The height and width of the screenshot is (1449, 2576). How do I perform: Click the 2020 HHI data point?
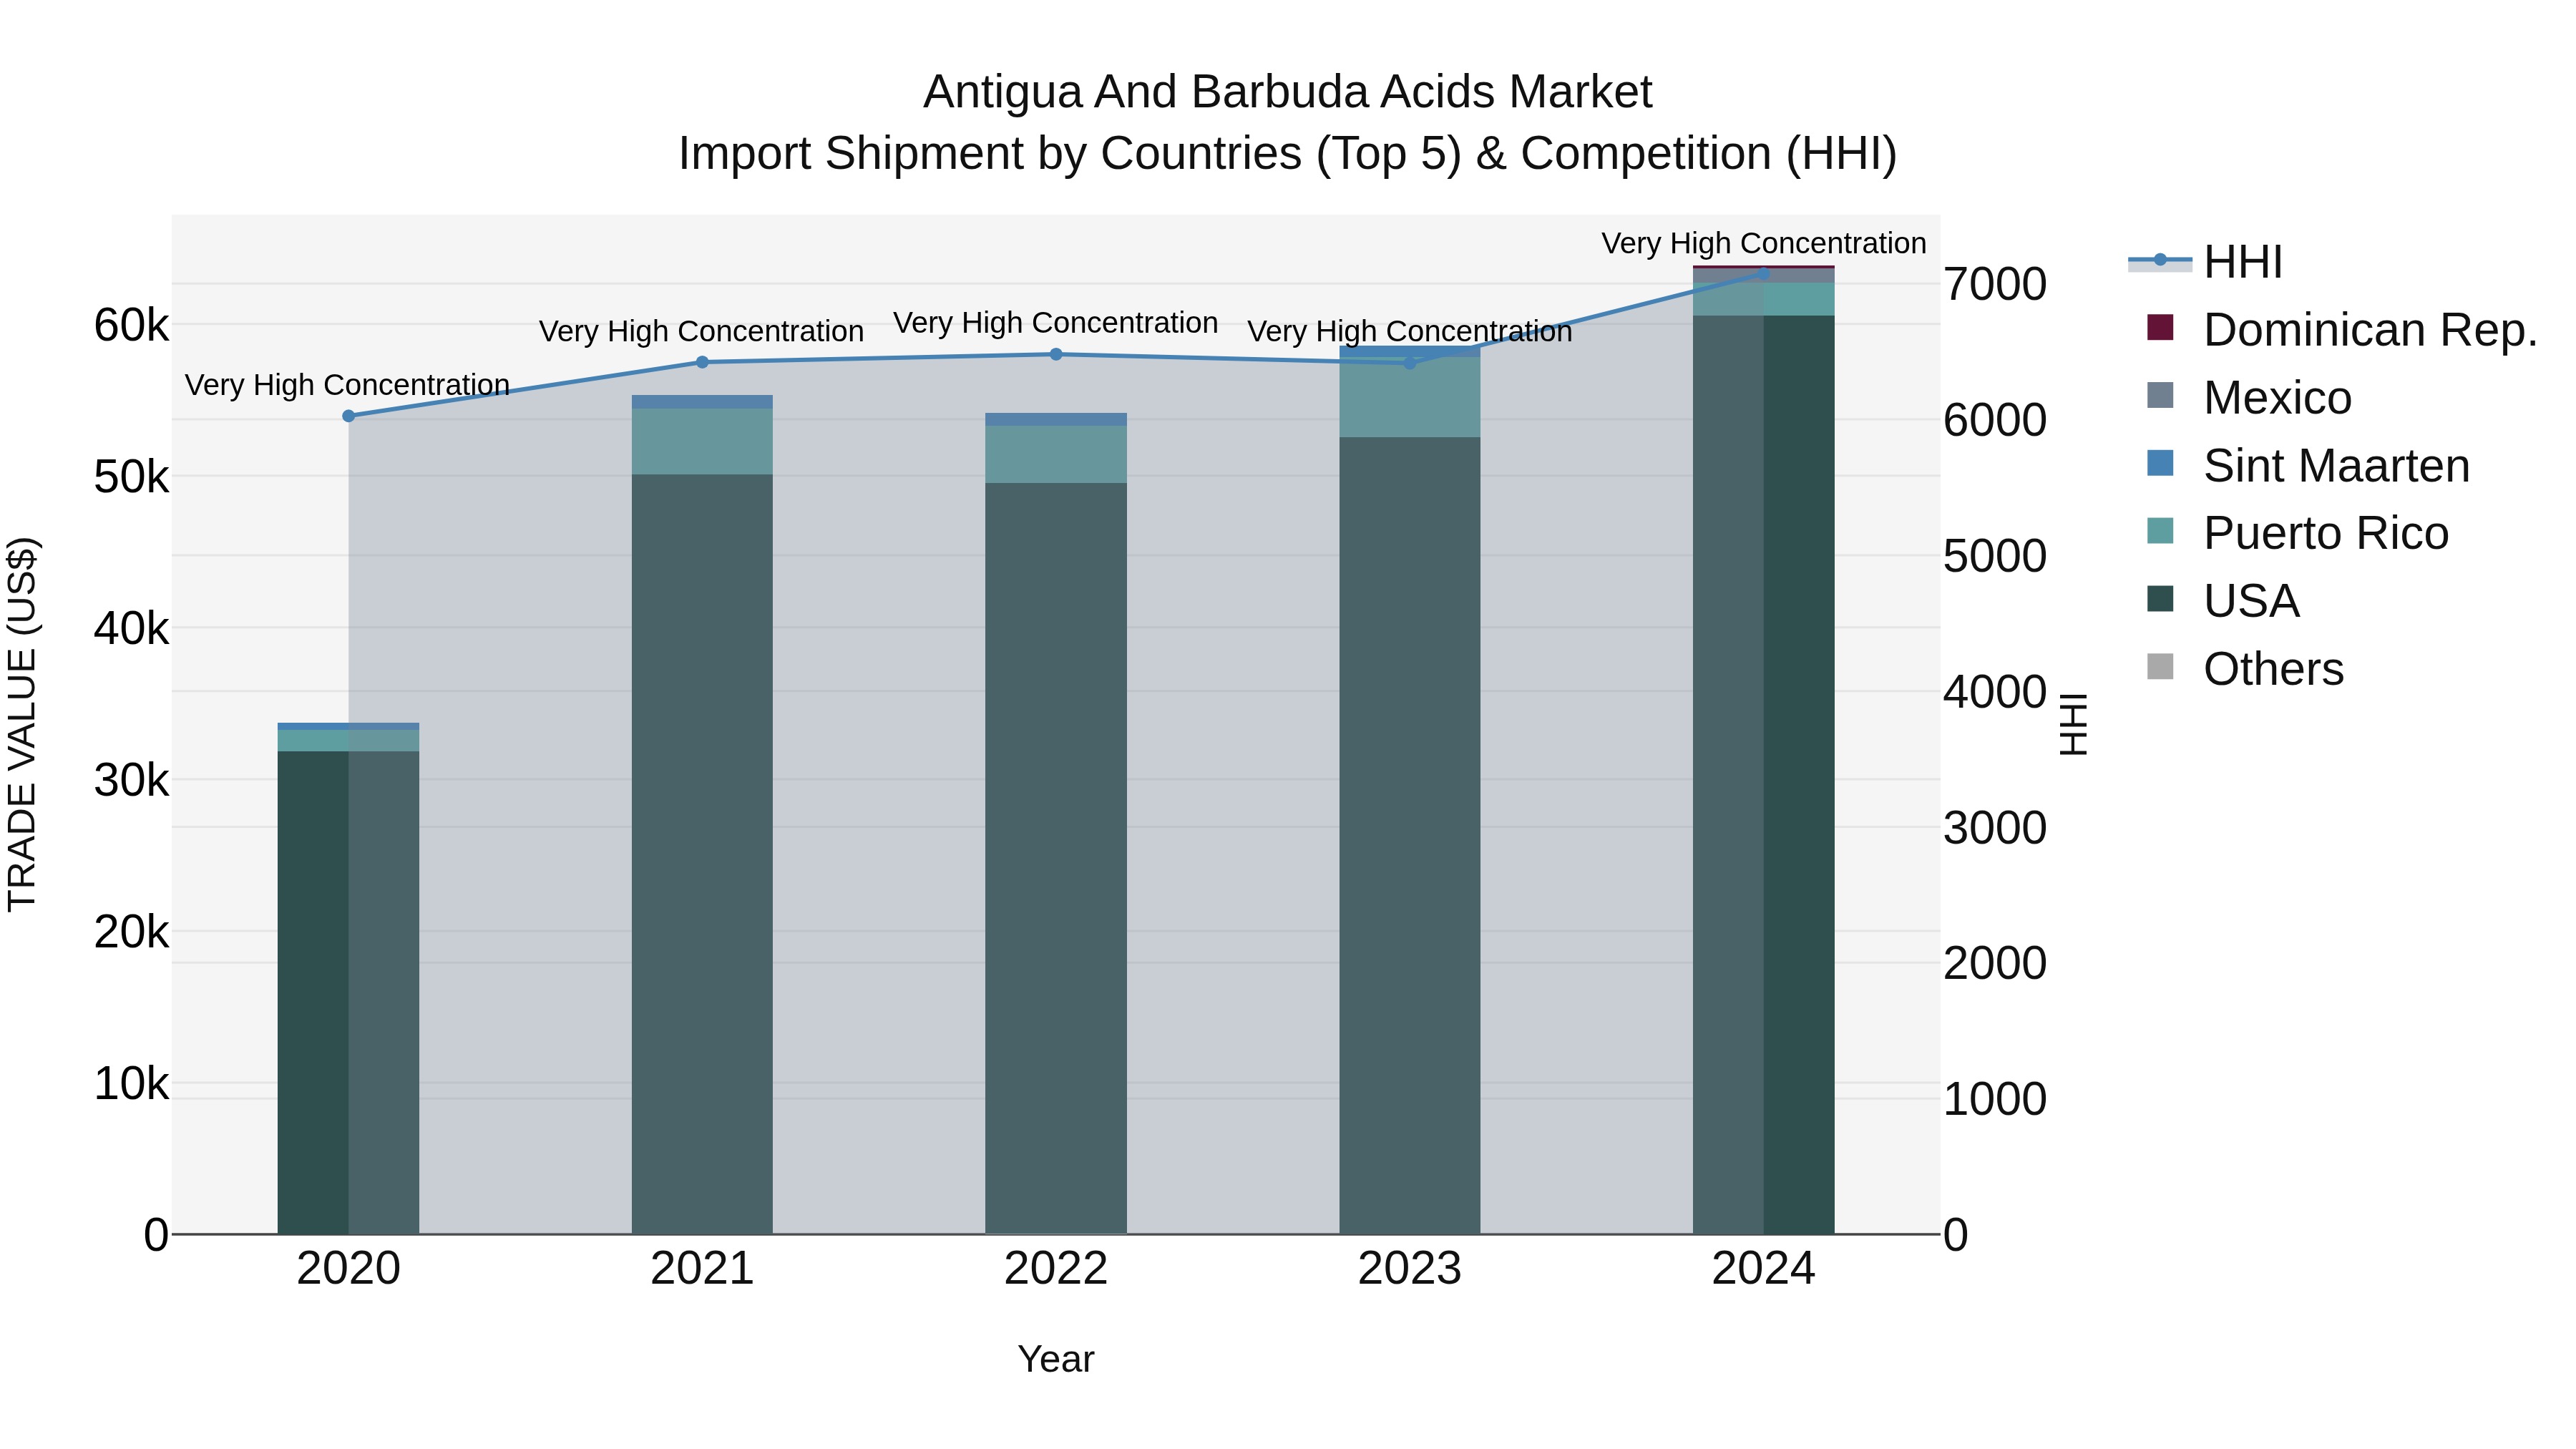[348, 416]
